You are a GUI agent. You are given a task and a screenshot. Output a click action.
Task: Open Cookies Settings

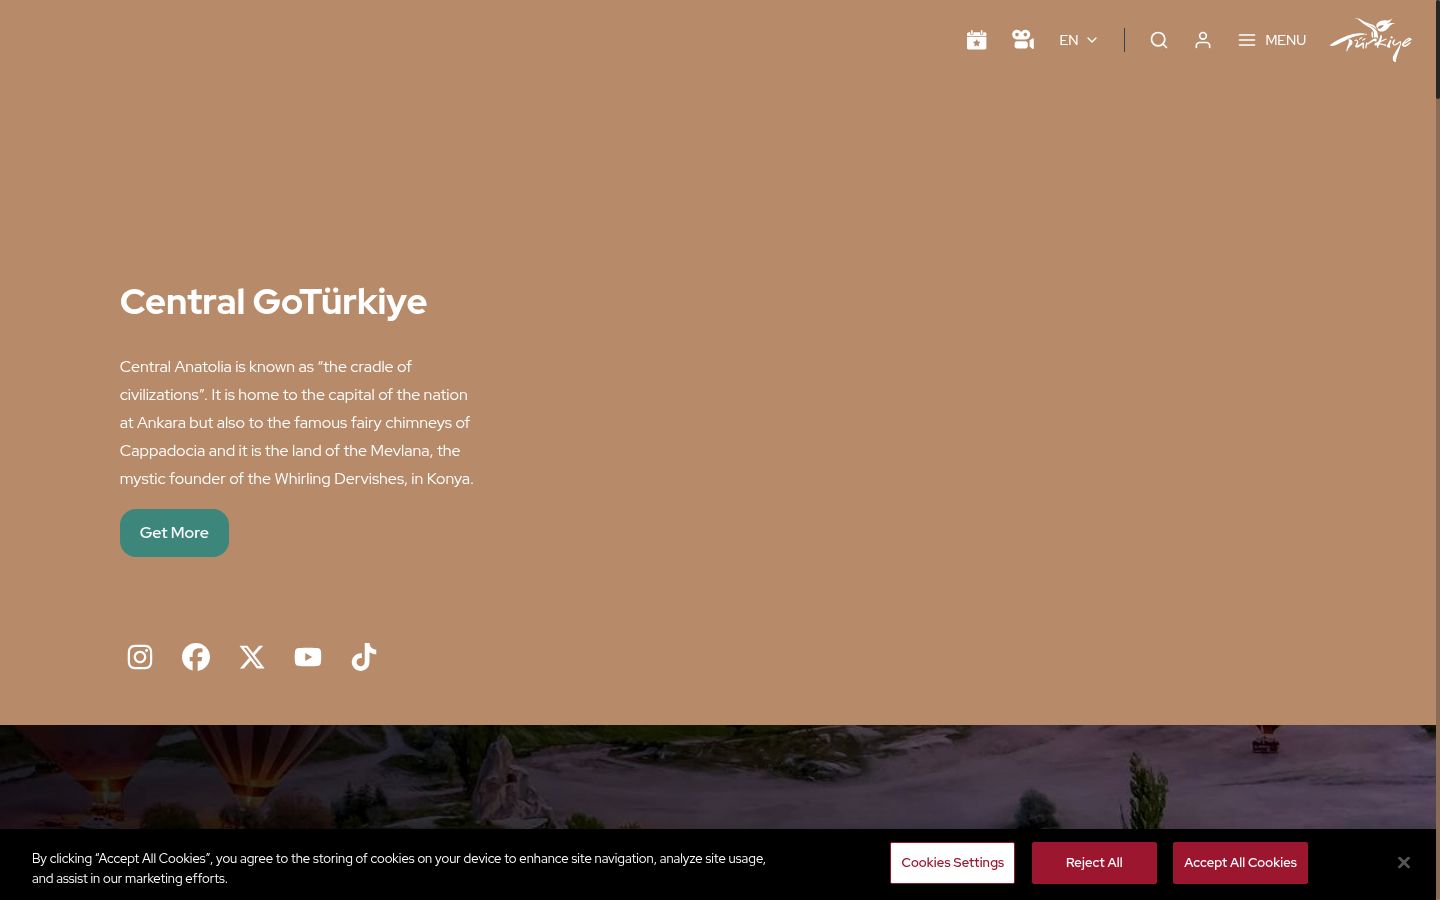tap(952, 863)
